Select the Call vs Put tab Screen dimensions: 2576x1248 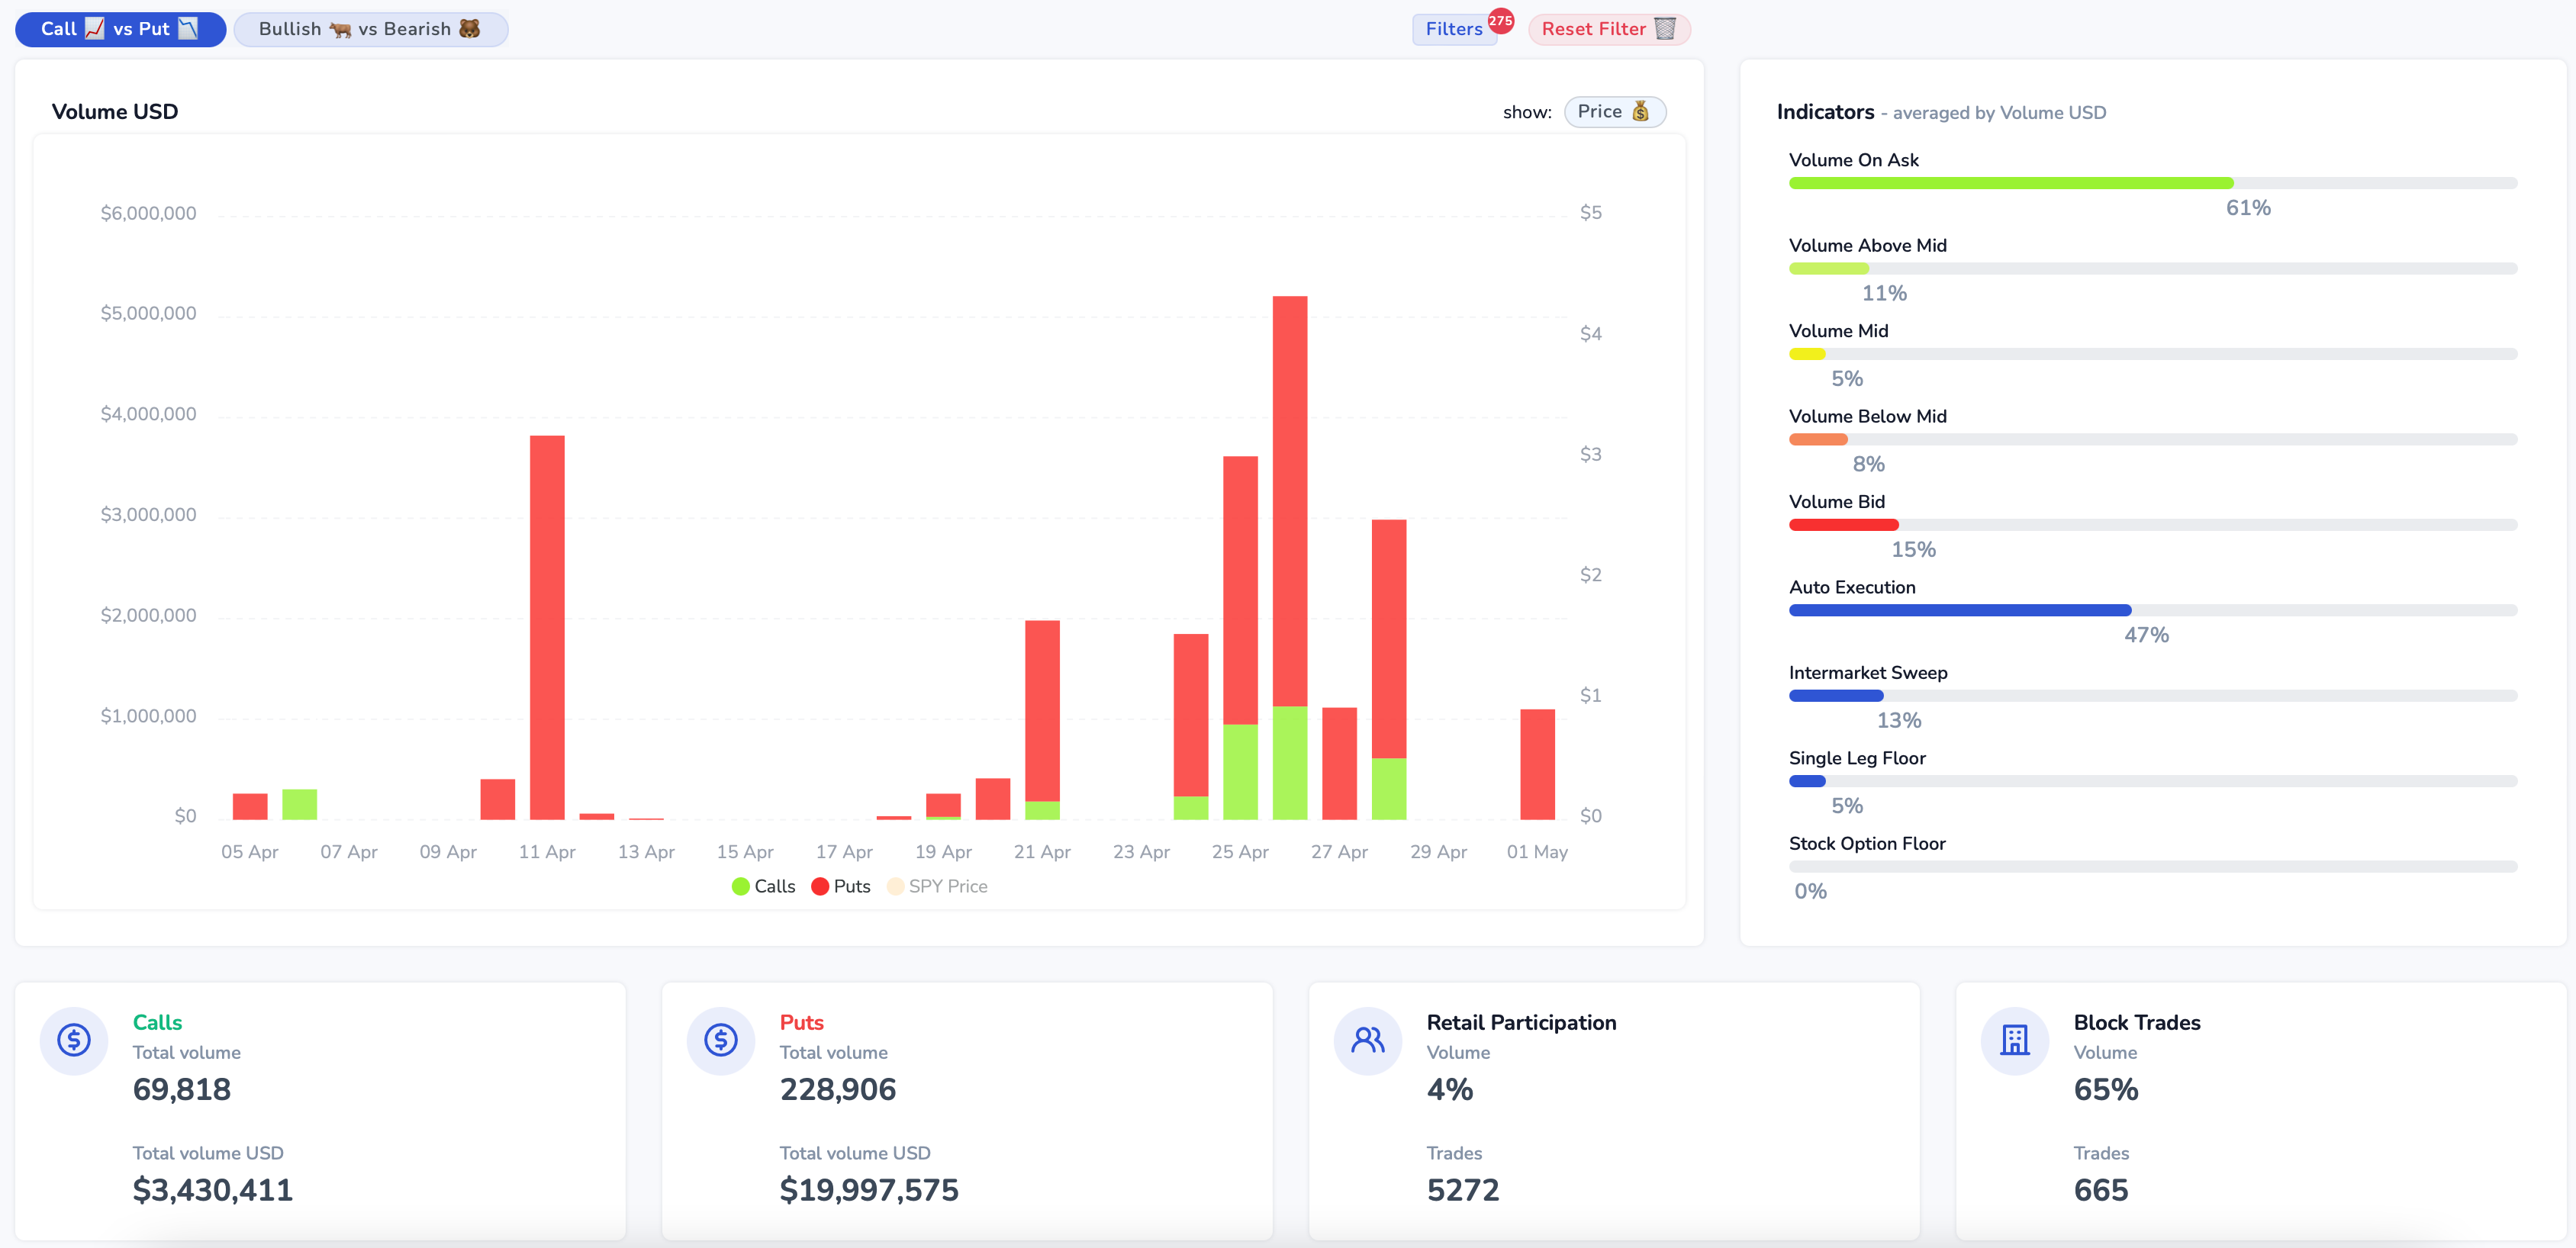(120, 29)
